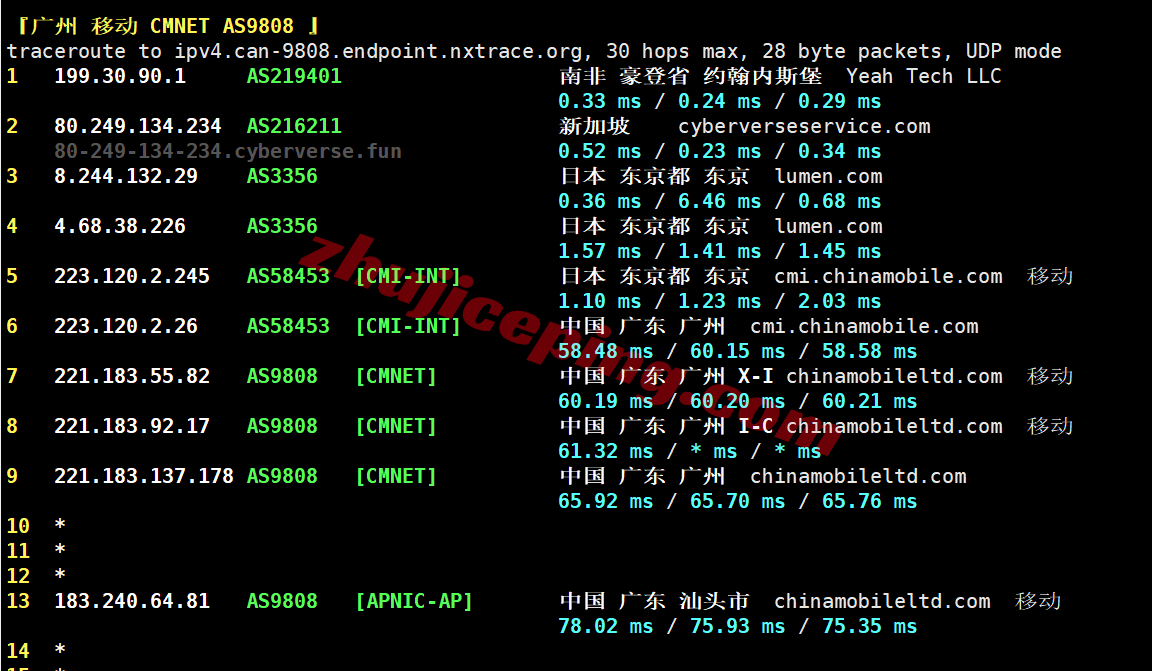This screenshot has width=1152, height=671.
Task: Click latency line 58.48 ms / 60.15 ms / 58.58 ms
Action: pos(738,351)
